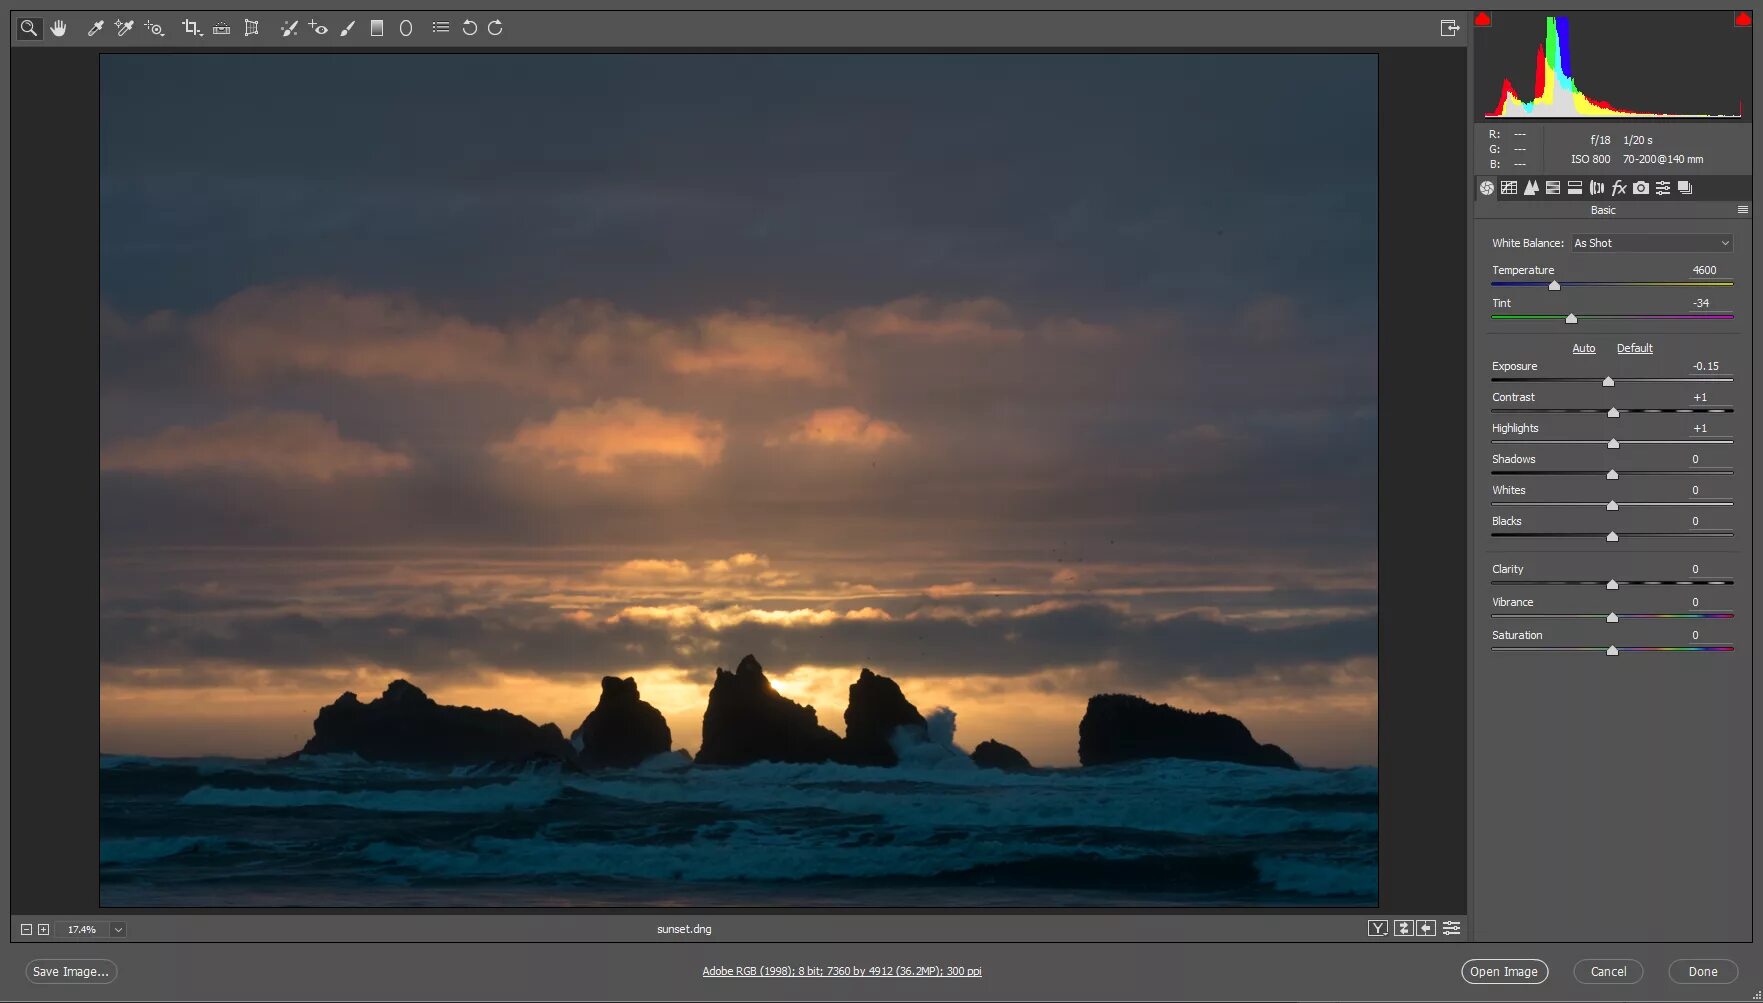Open the zoom level dropdown

tap(118, 929)
